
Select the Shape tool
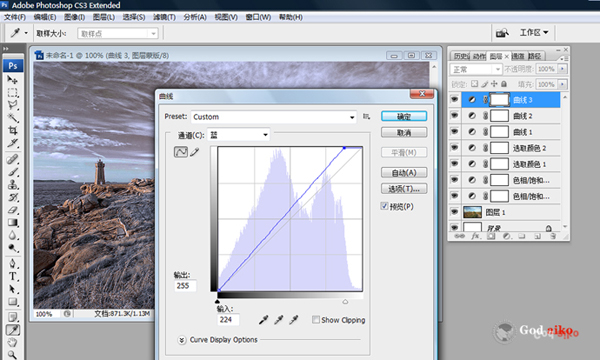(x=12, y=302)
